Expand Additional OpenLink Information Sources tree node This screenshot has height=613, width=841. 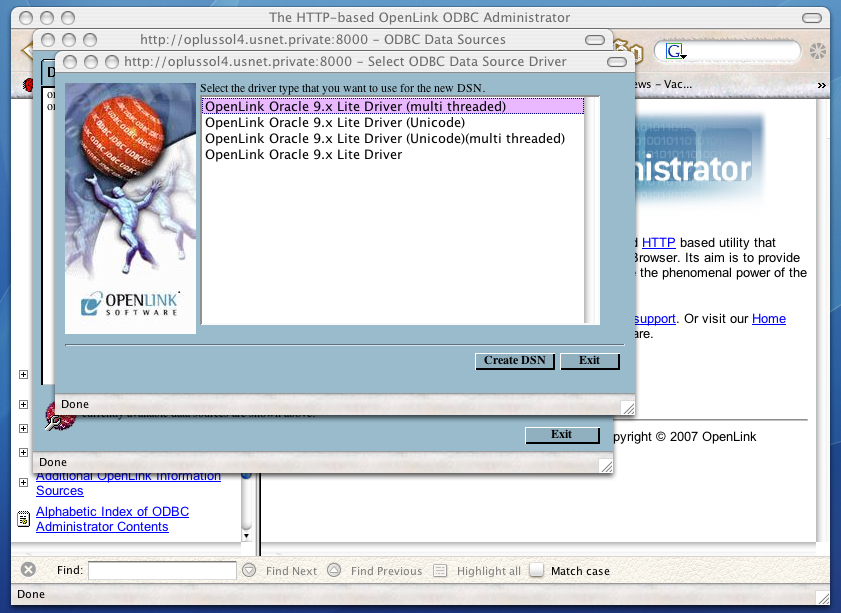(x=23, y=482)
